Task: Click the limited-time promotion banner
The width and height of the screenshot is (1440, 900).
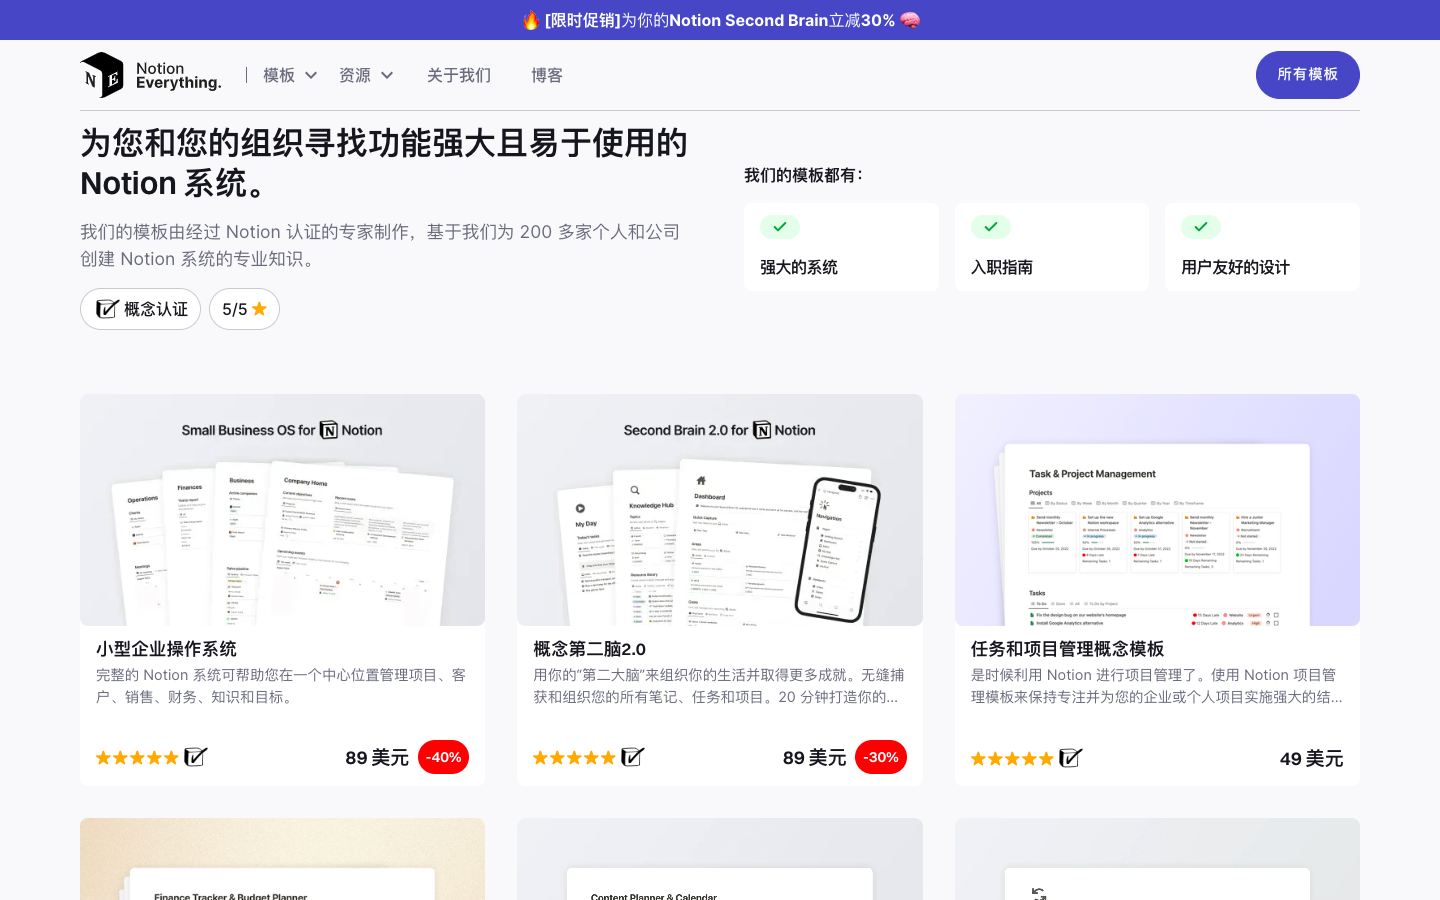Action: point(720,20)
